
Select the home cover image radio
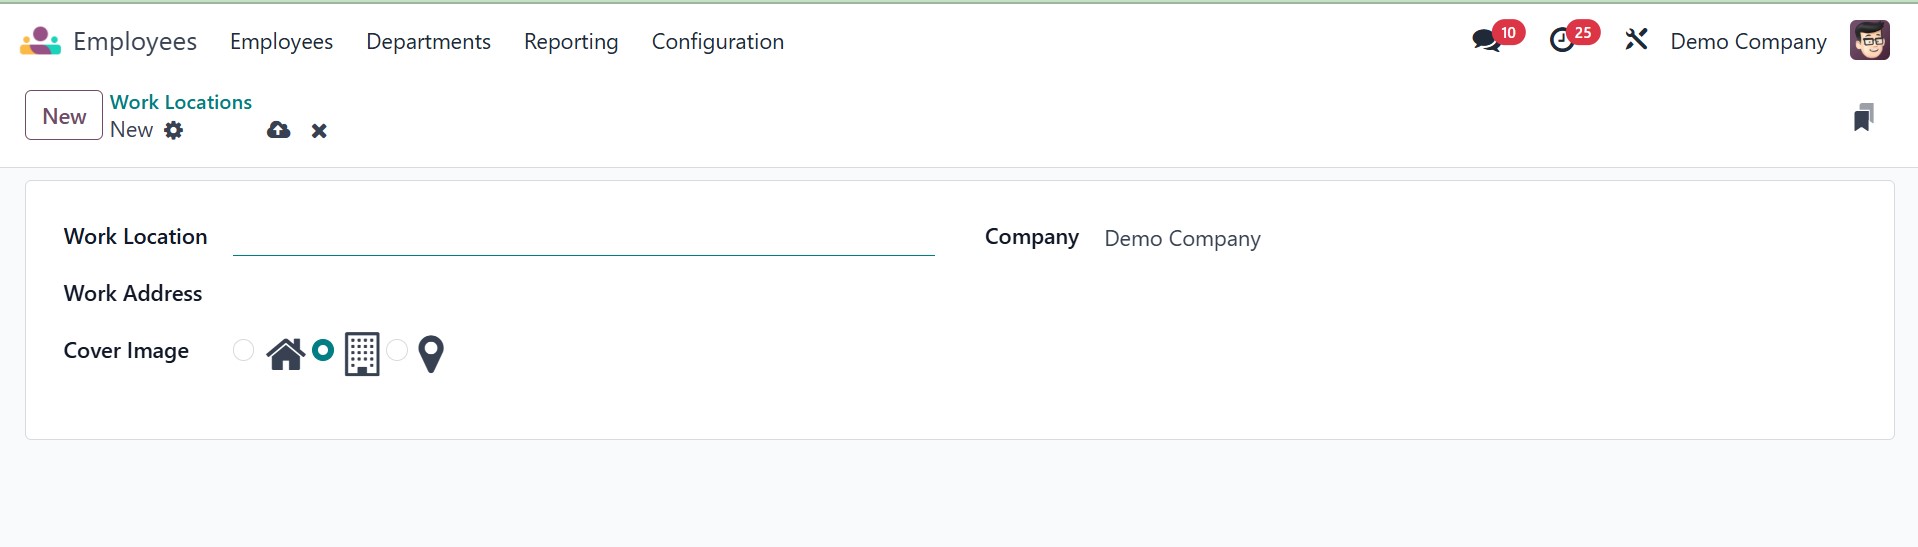tap(243, 350)
